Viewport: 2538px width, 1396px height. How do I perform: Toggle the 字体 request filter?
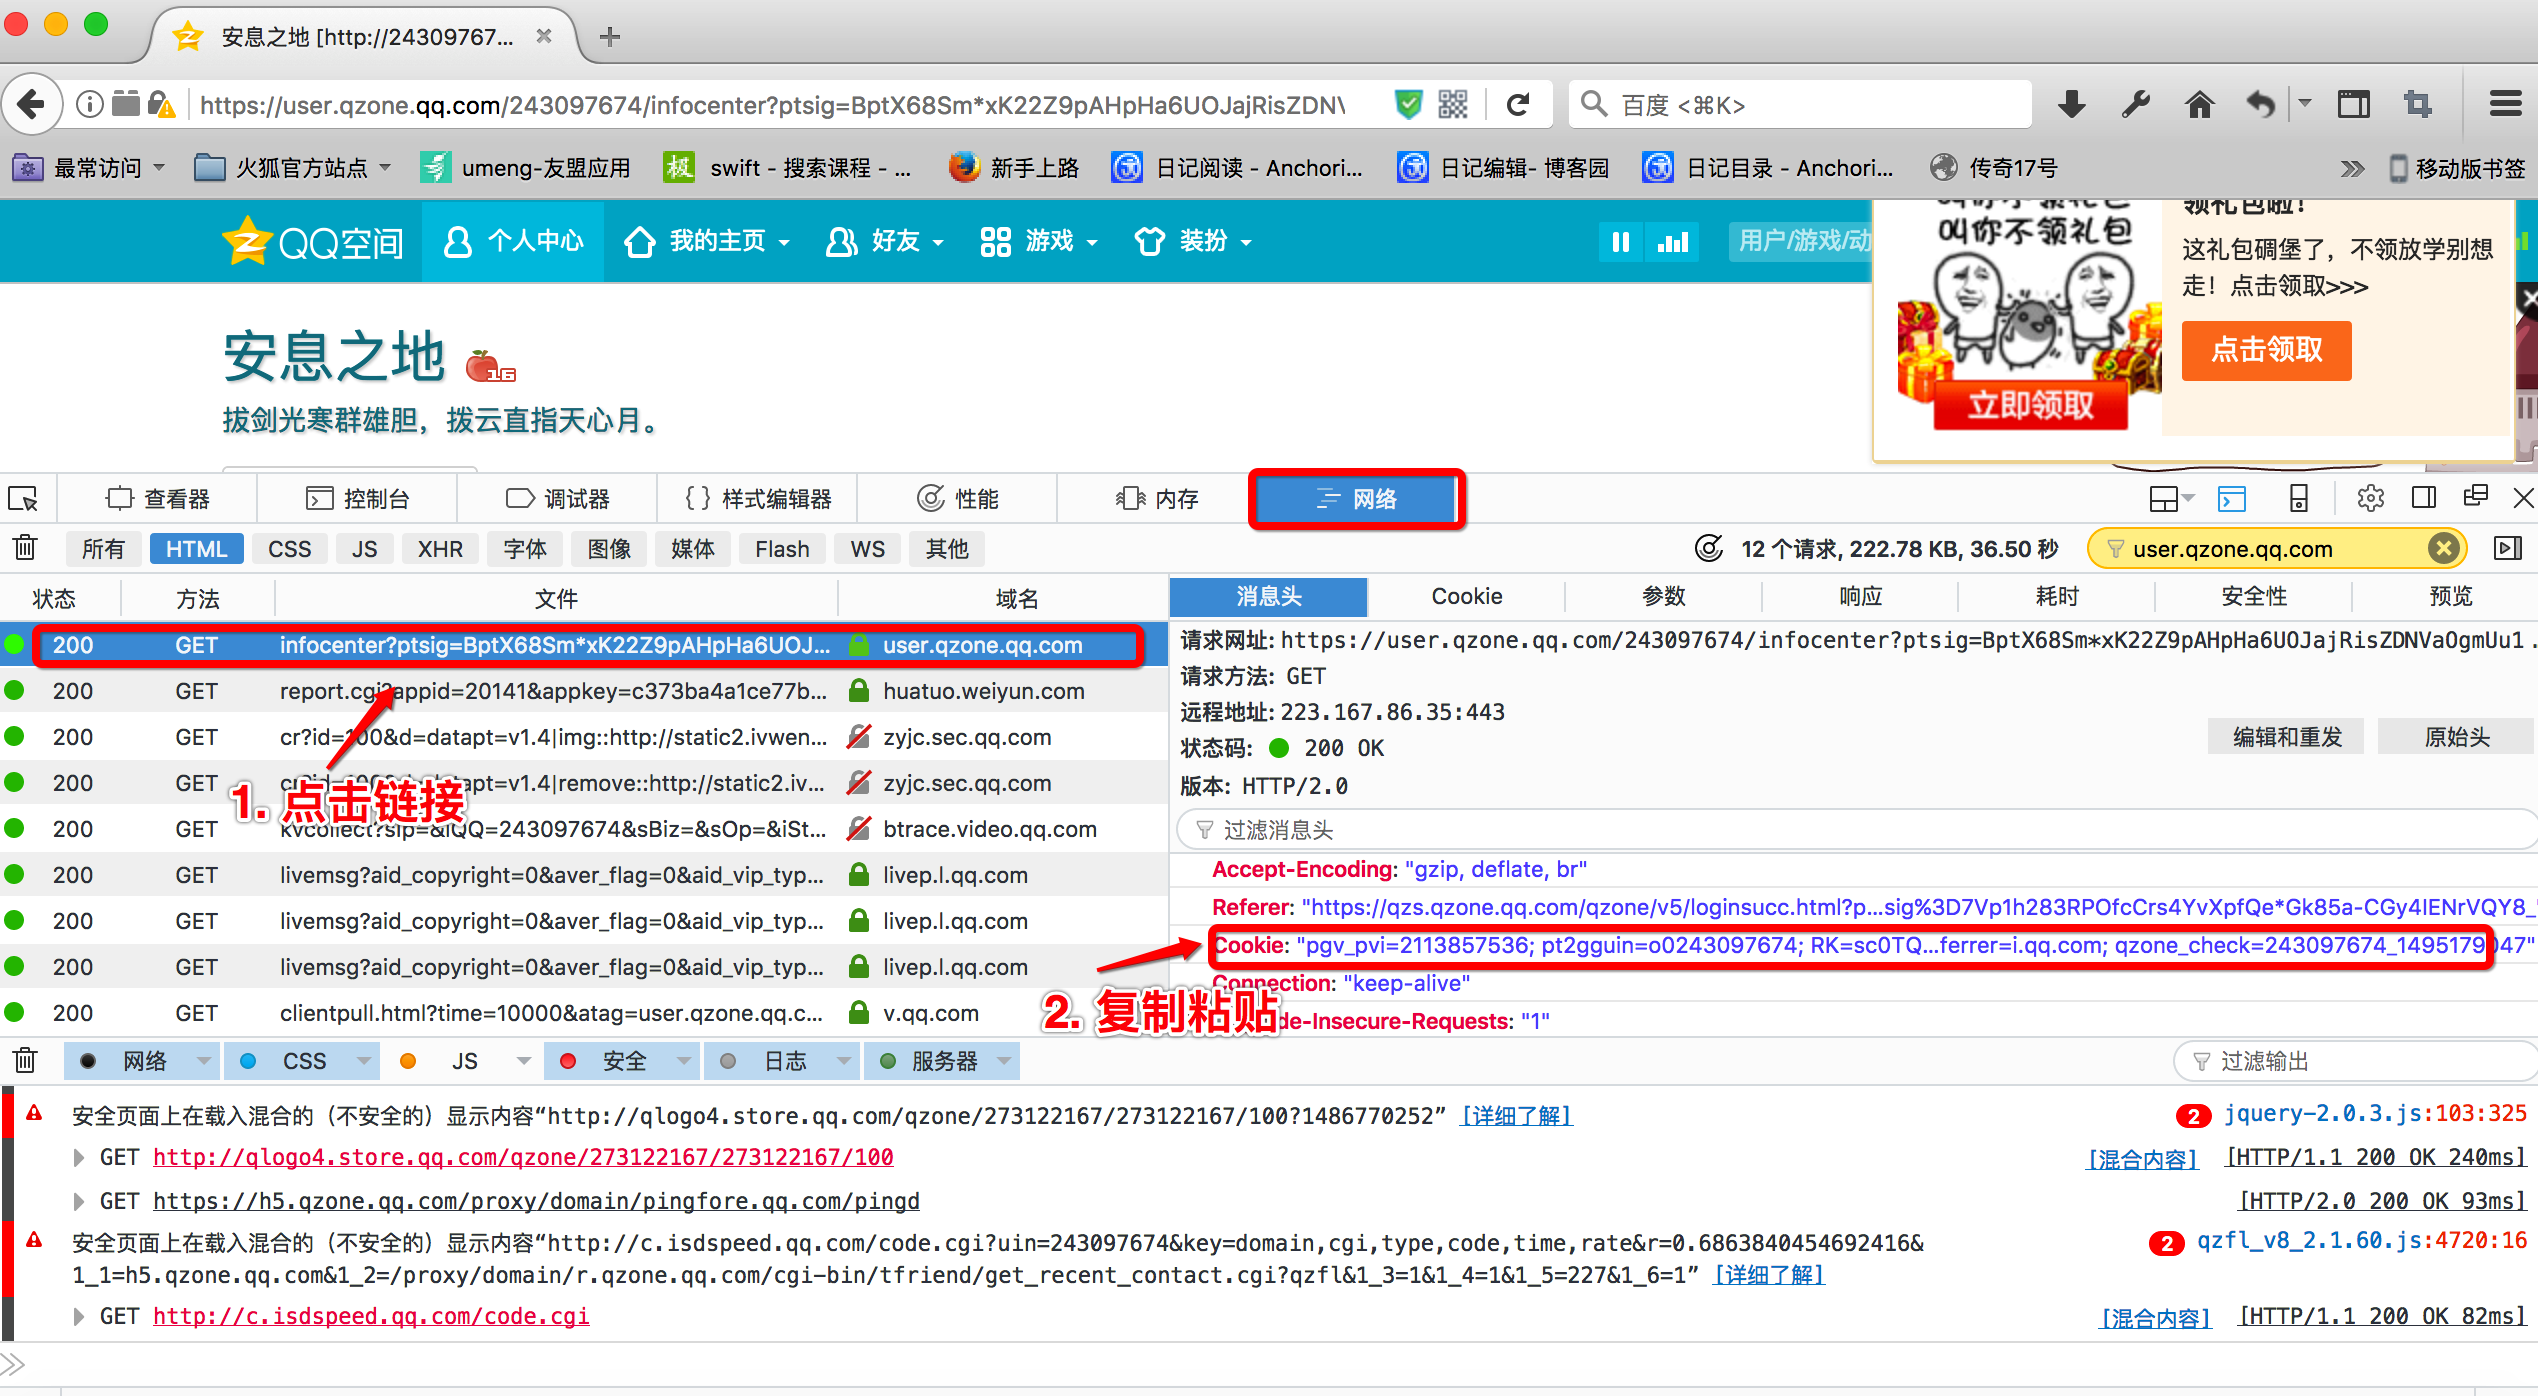pyautogui.click(x=525, y=549)
